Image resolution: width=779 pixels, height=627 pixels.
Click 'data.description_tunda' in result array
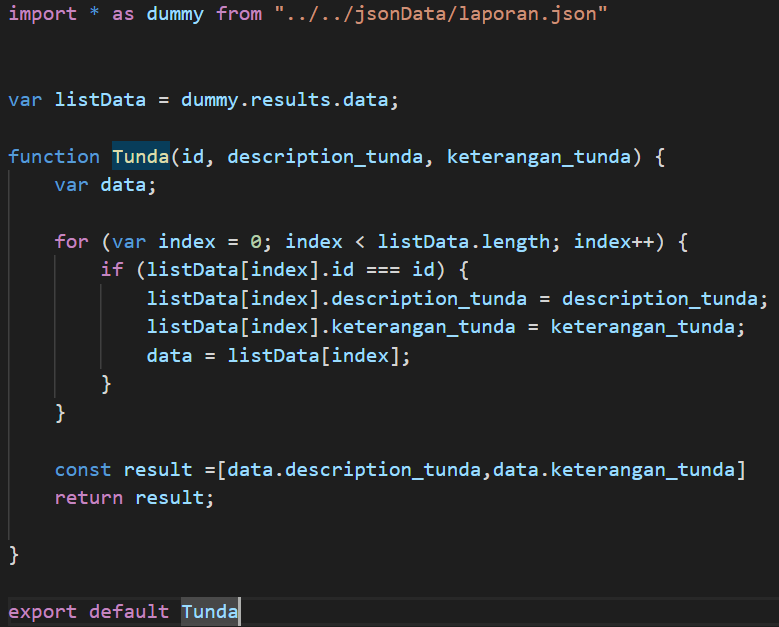click(354, 470)
